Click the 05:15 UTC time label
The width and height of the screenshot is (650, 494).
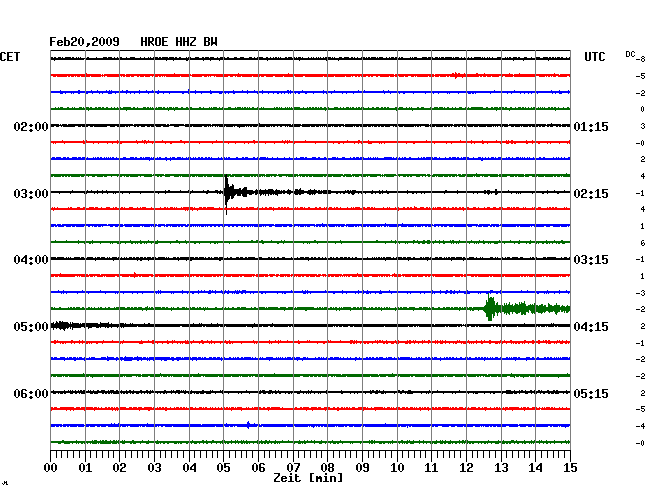(591, 393)
